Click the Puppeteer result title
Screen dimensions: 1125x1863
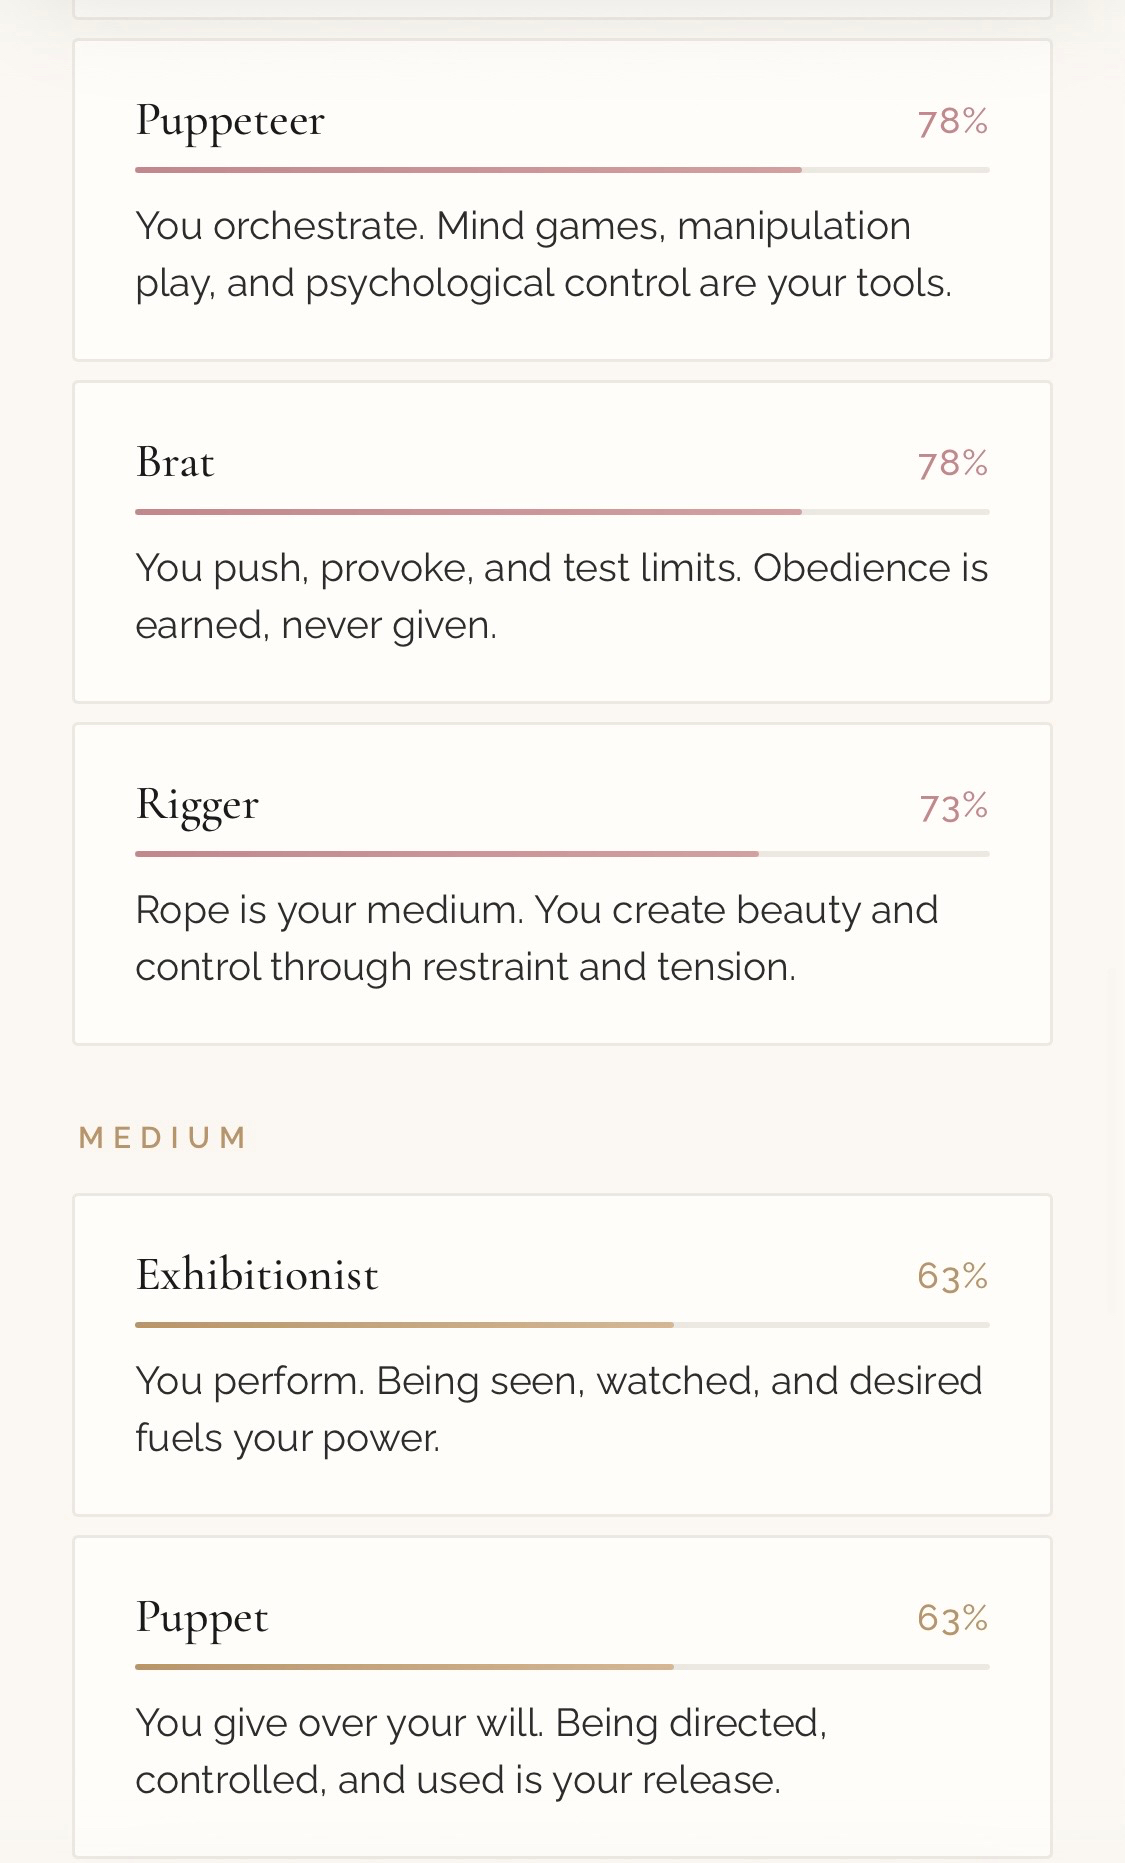(x=230, y=121)
